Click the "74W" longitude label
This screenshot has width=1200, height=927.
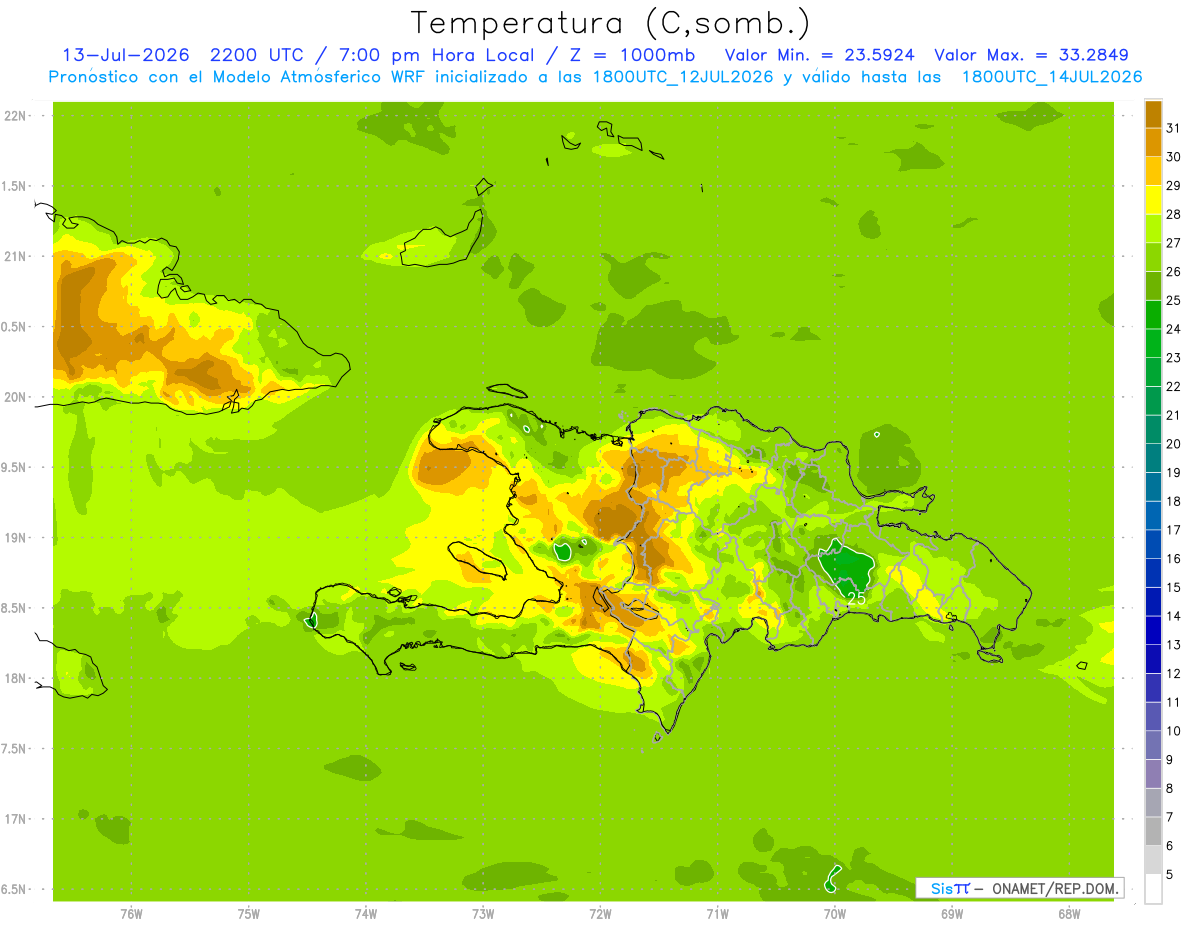tap(366, 913)
